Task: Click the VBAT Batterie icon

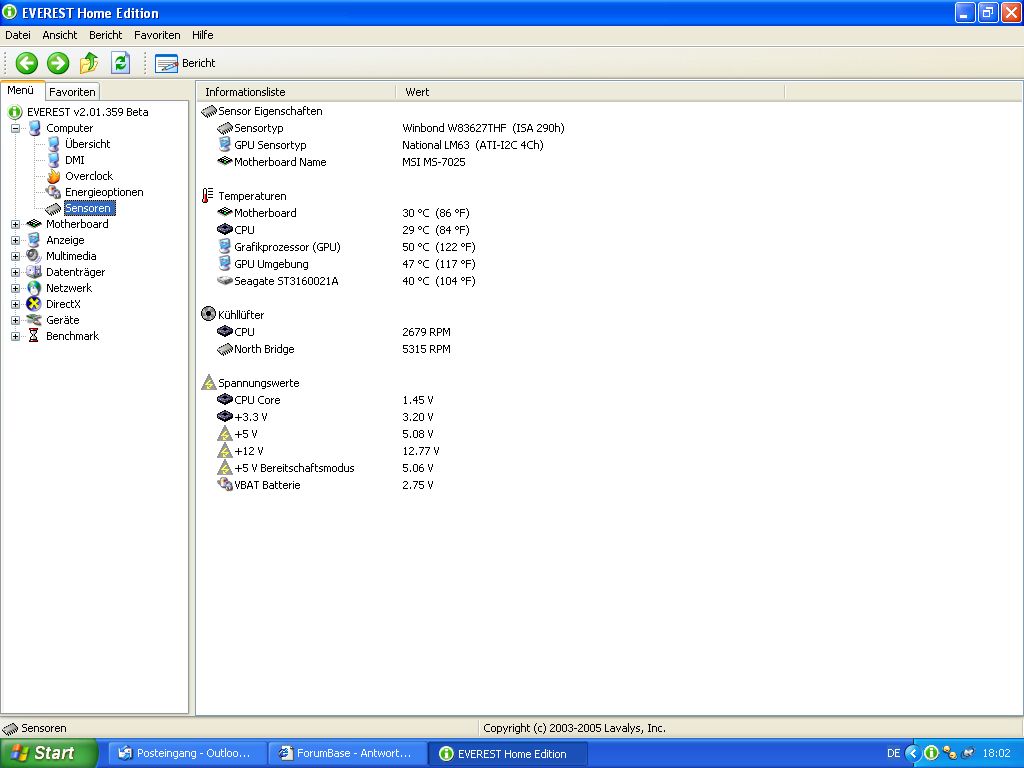Action: click(225, 485)
